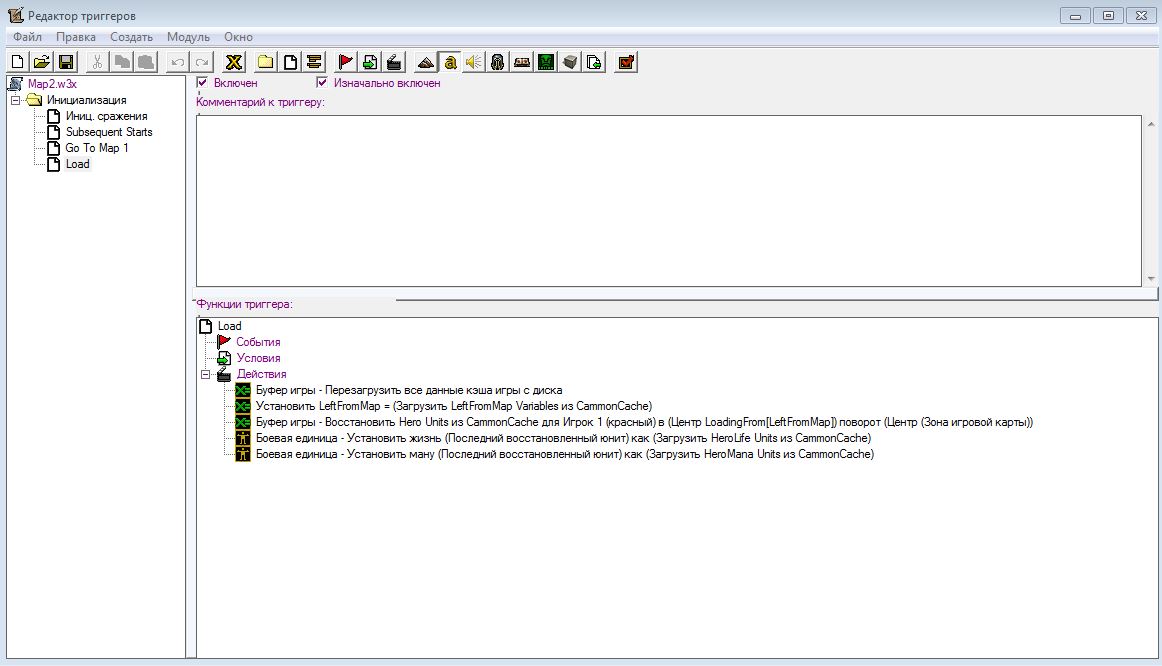Open Object Editor helmet icon
This screenshot has width=1162, height=666.
(497, 62)
